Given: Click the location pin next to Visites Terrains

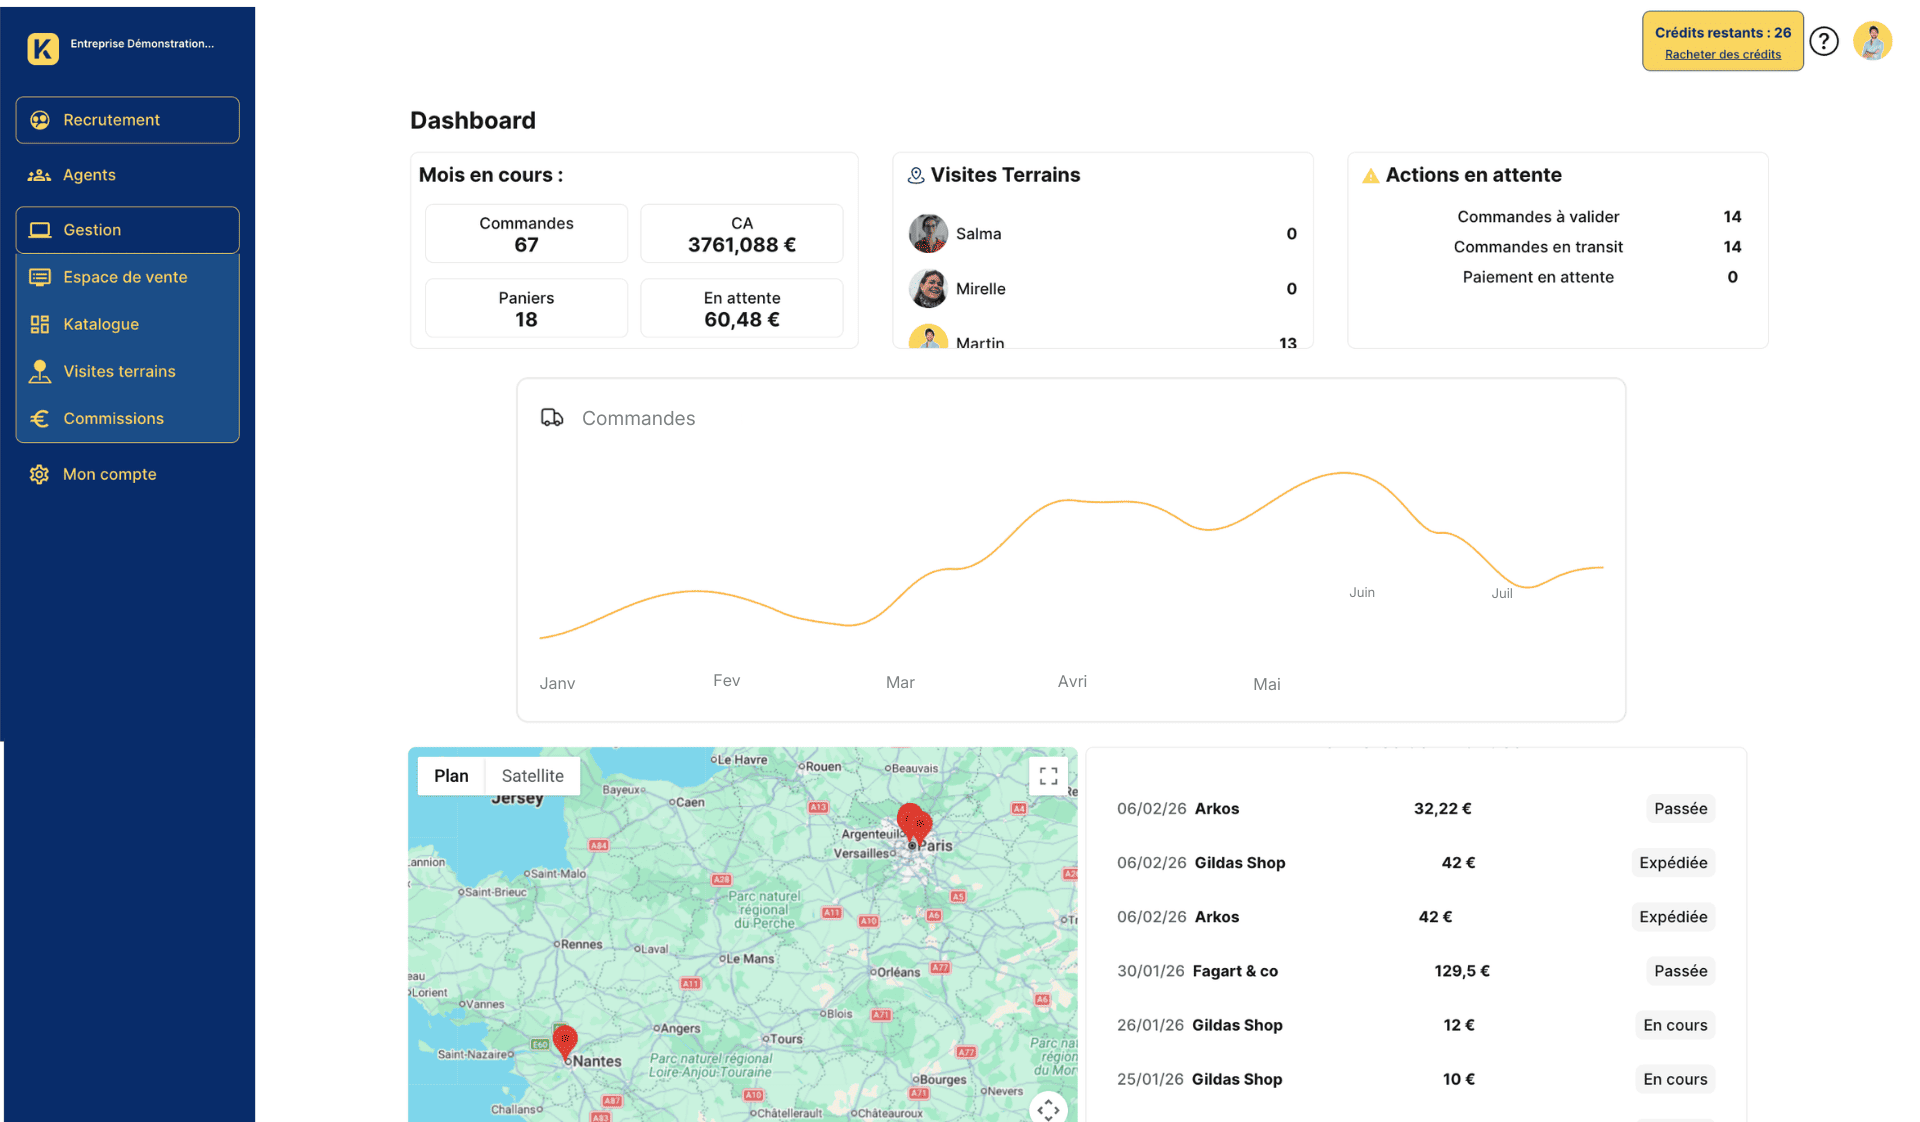Looking at the screenshot, I should pyautogui.click(x=913, y=174).
